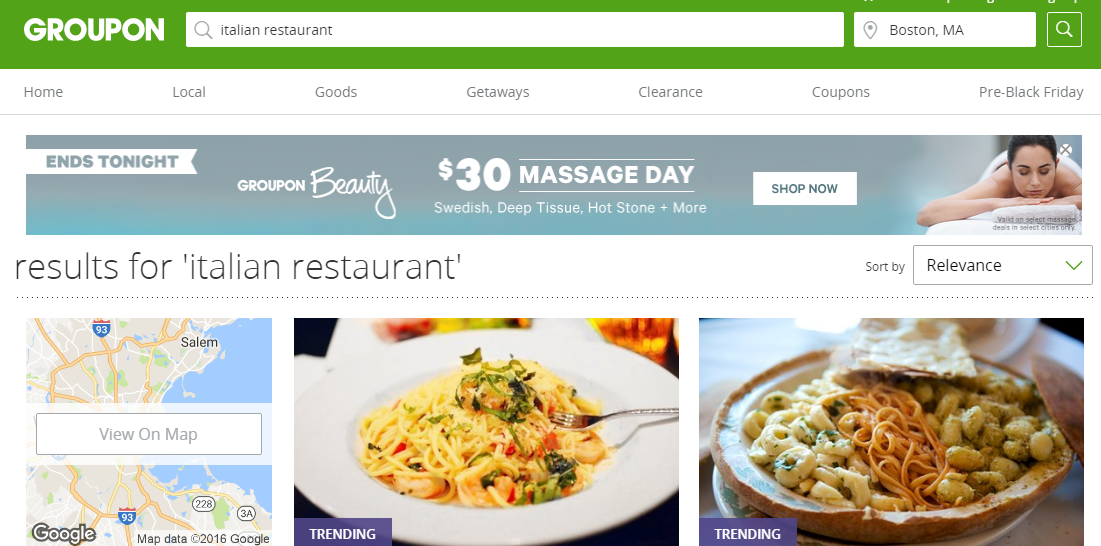The image size is (1101, 546).
Task: Click the Google logo on the map
Action: pyautogui.click(x=63, y=533)
